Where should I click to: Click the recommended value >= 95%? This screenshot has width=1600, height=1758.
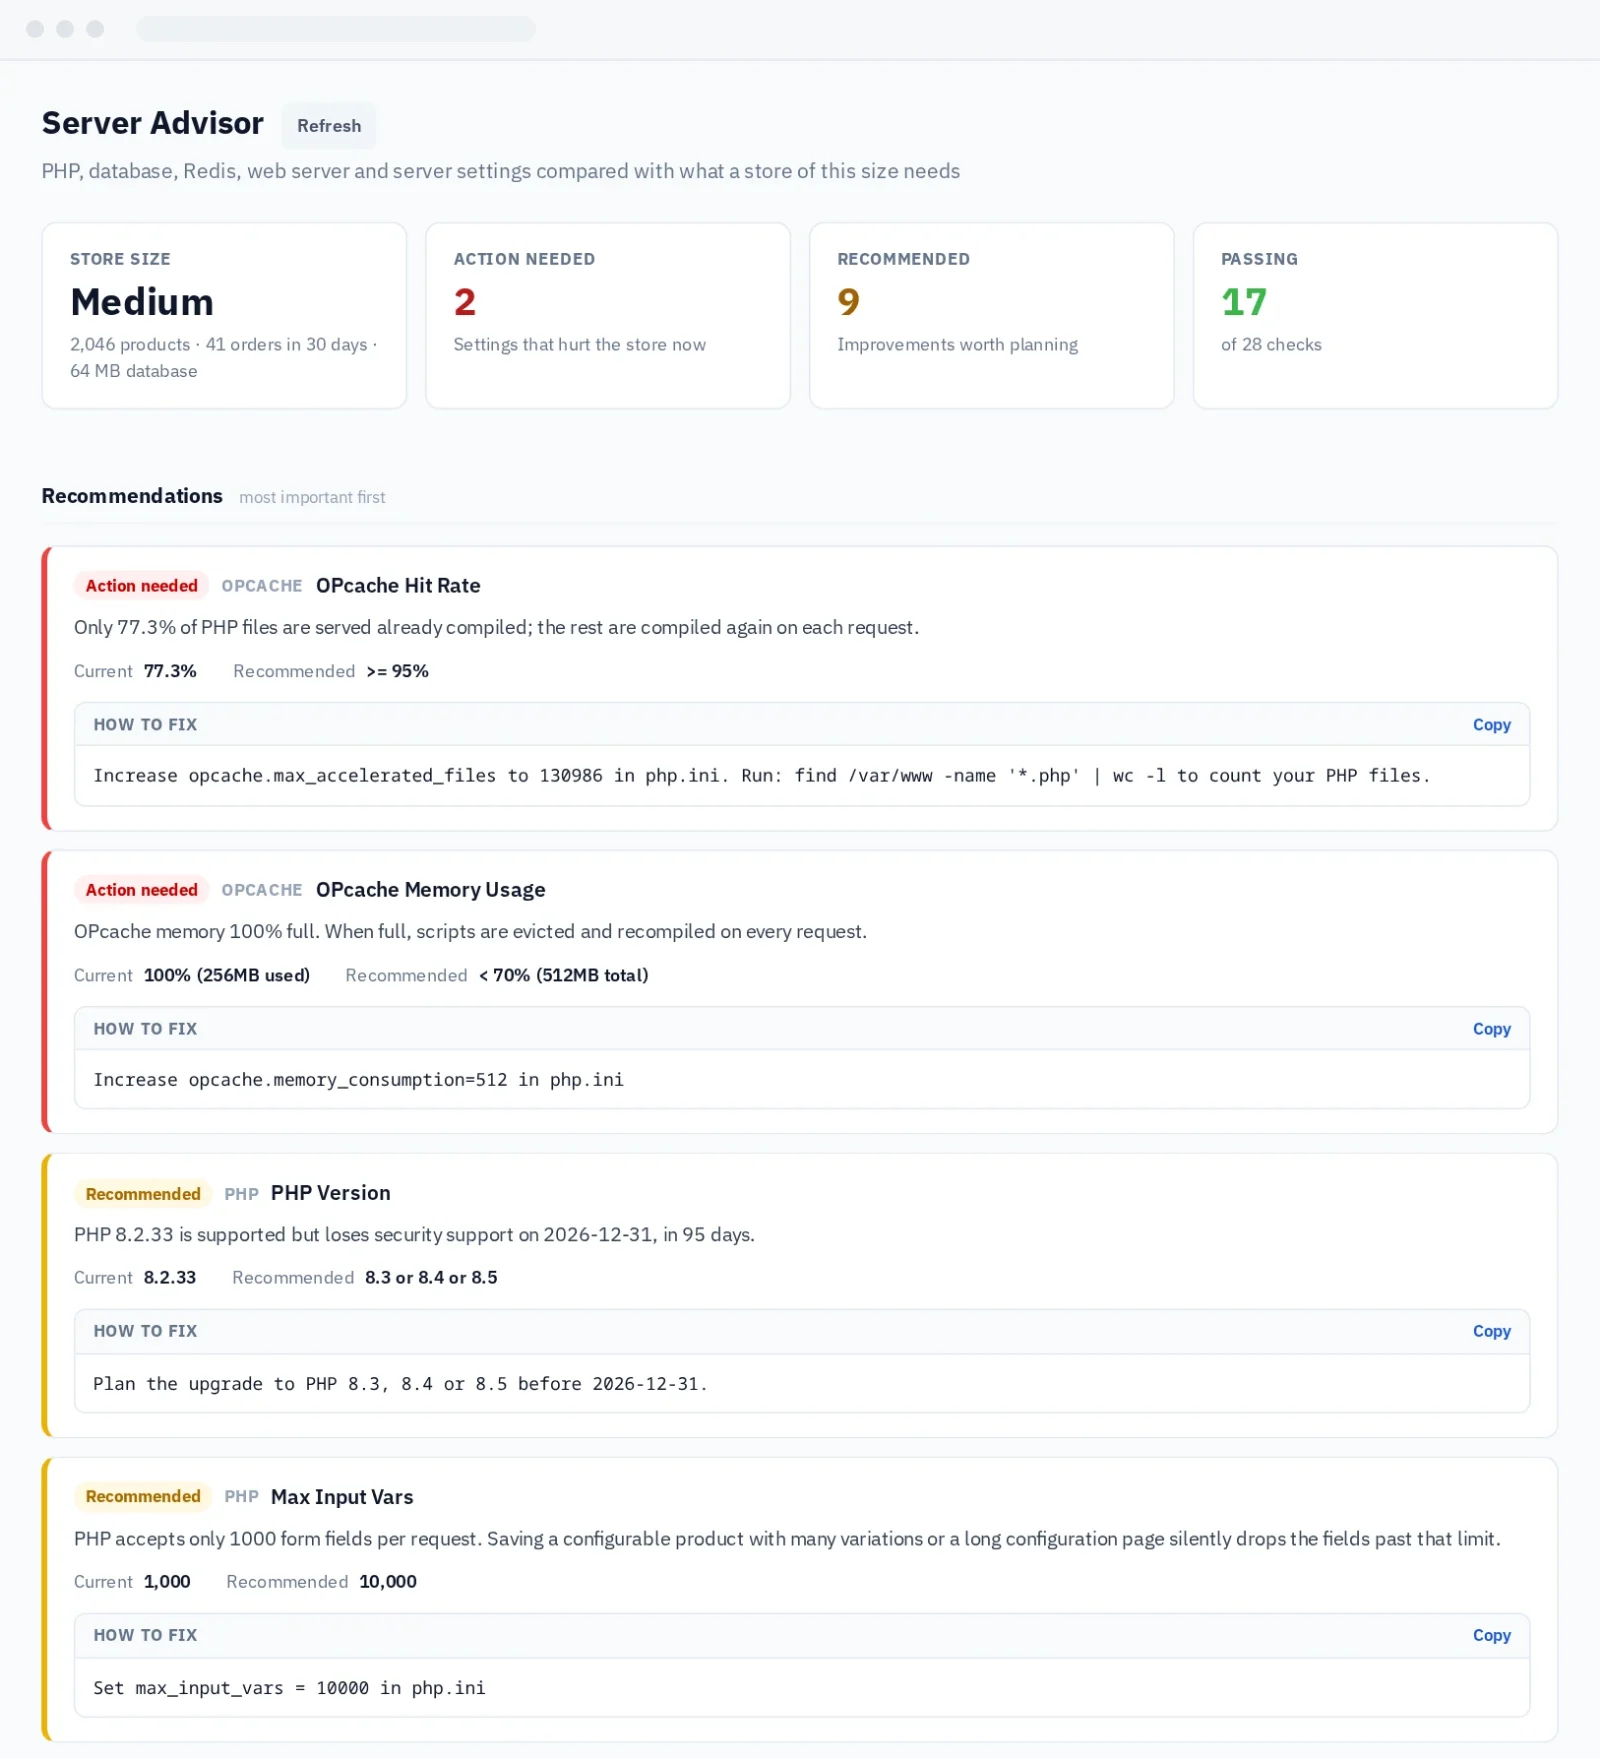(397, 671)
